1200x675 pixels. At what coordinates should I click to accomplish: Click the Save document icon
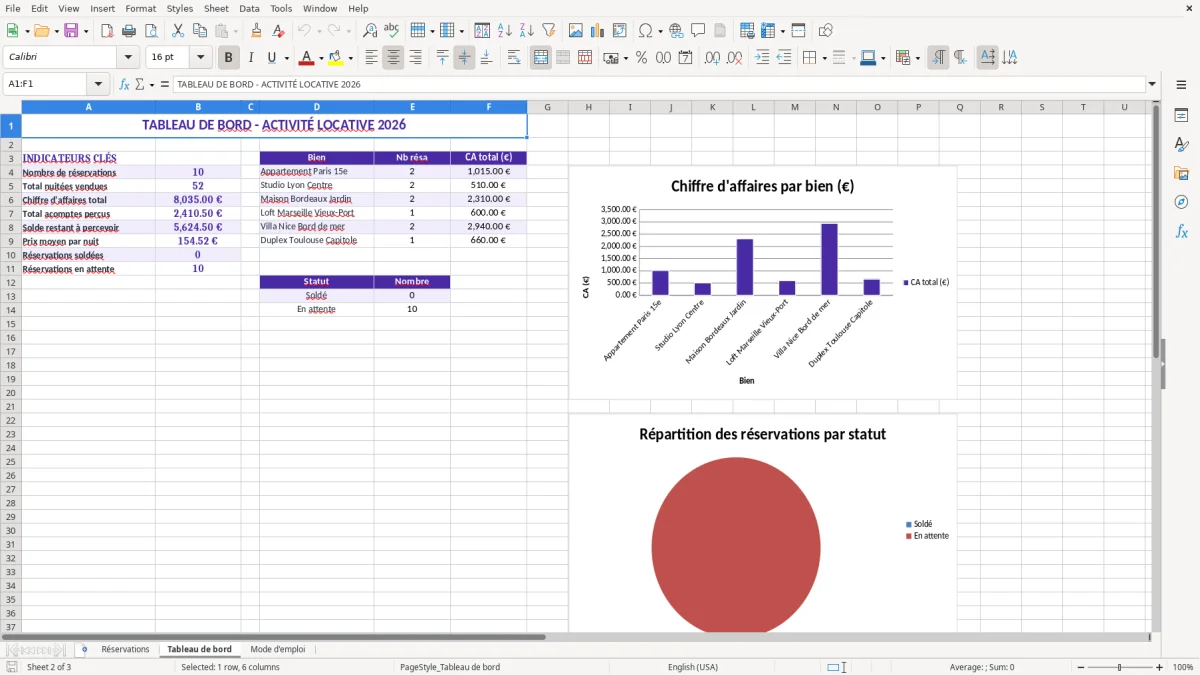pyautogui.click(x=71, y=31)
